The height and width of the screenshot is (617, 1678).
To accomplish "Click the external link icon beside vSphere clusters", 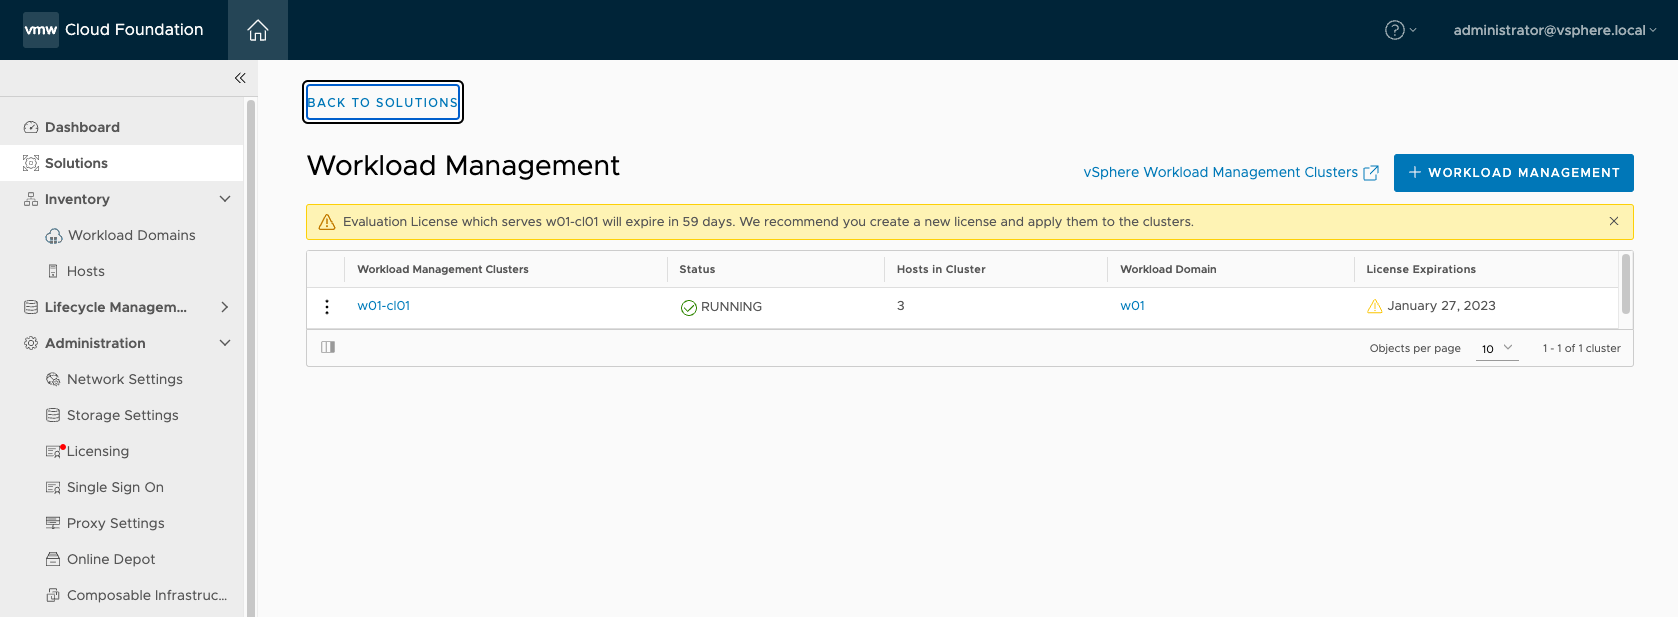I will coord(1371,173).
